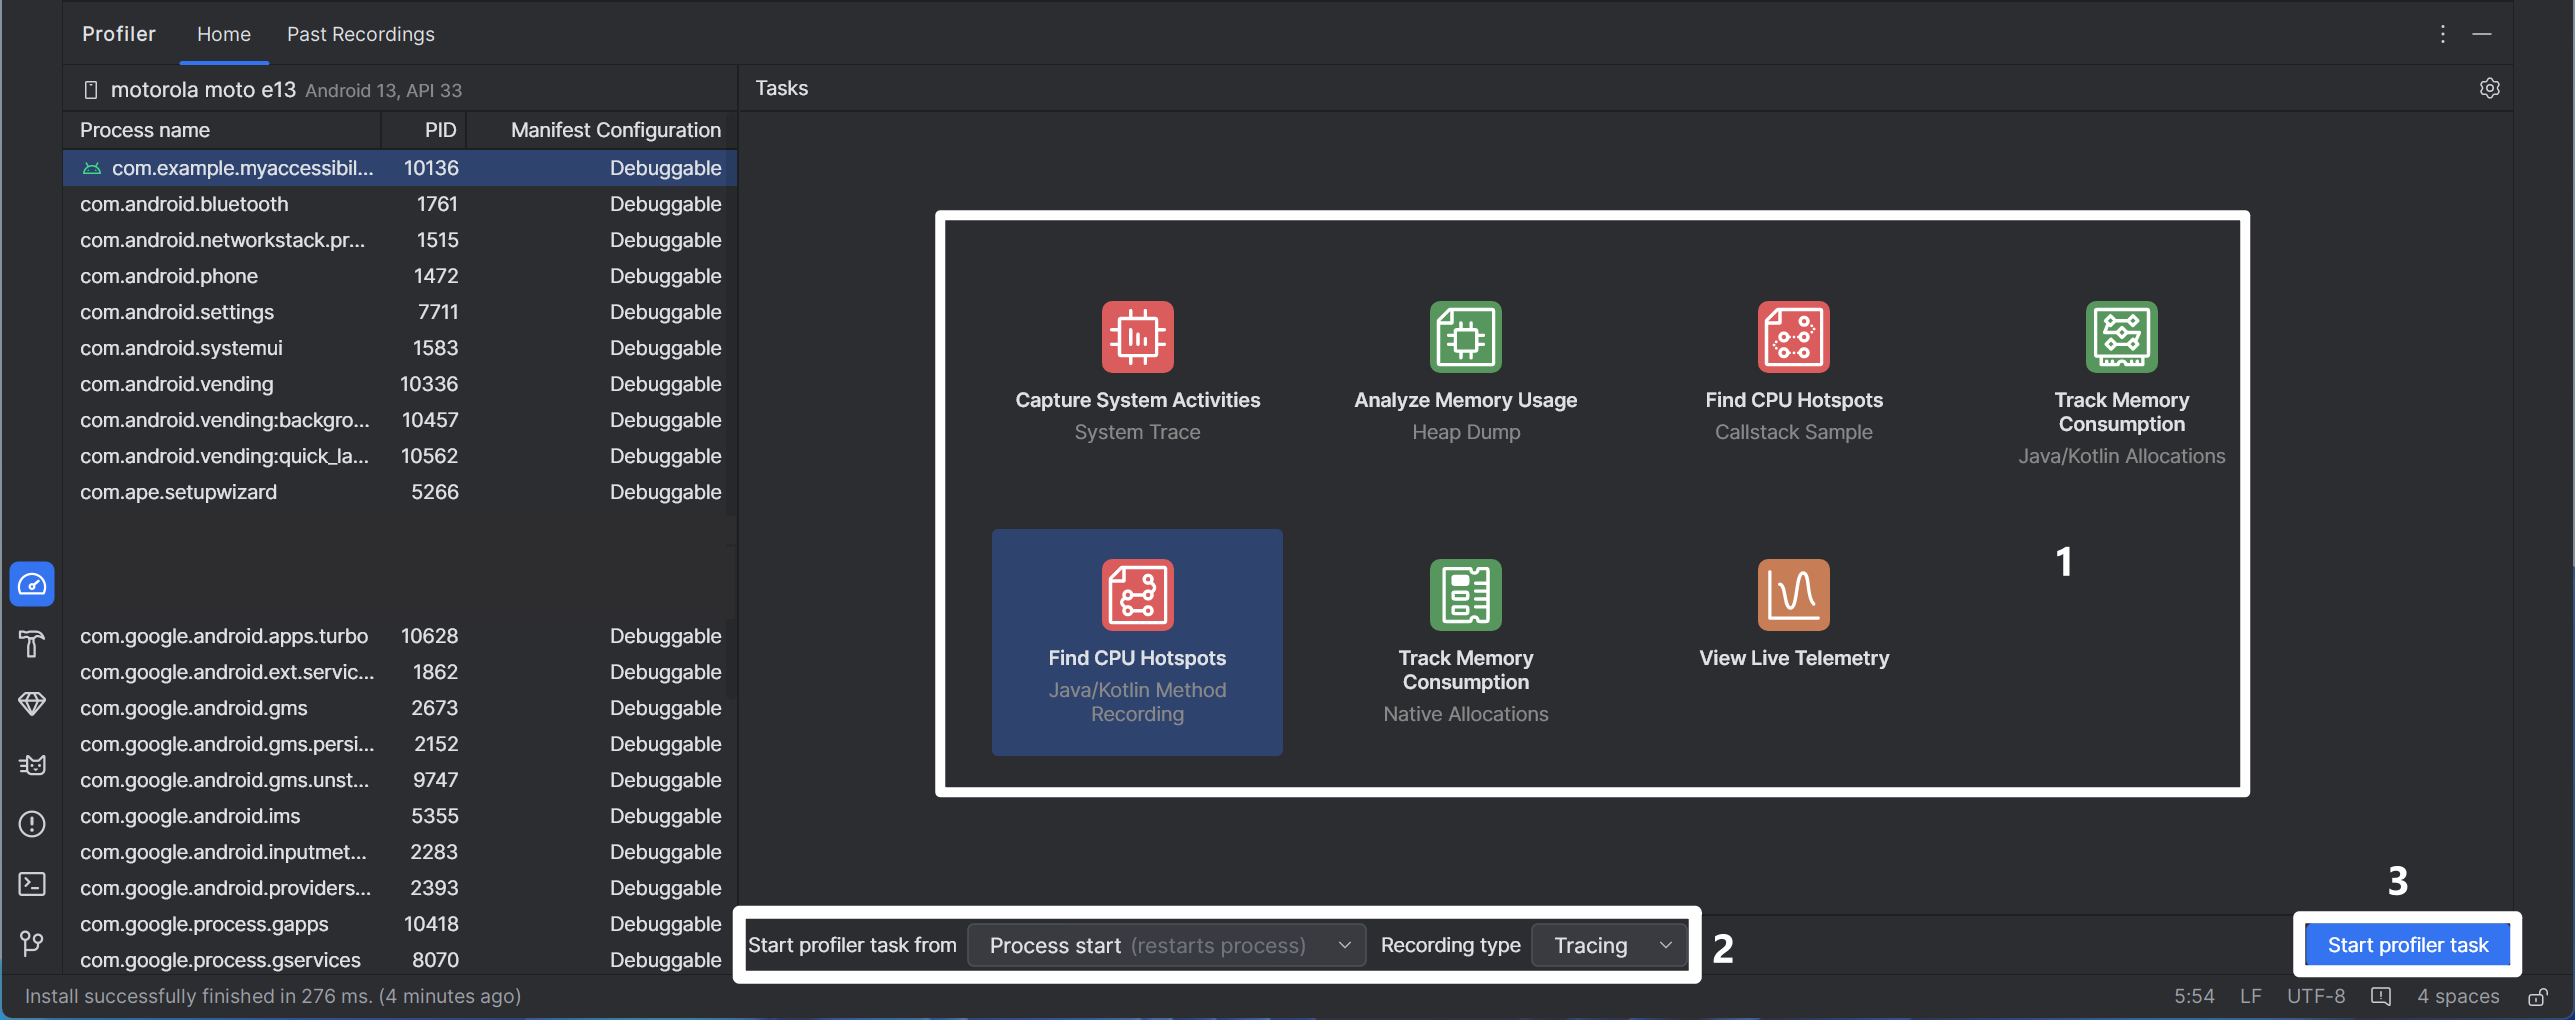Click the Install successfully finished status message
The width and height of the screenshot is (2575, 1020).
click(x=273, y=997)
